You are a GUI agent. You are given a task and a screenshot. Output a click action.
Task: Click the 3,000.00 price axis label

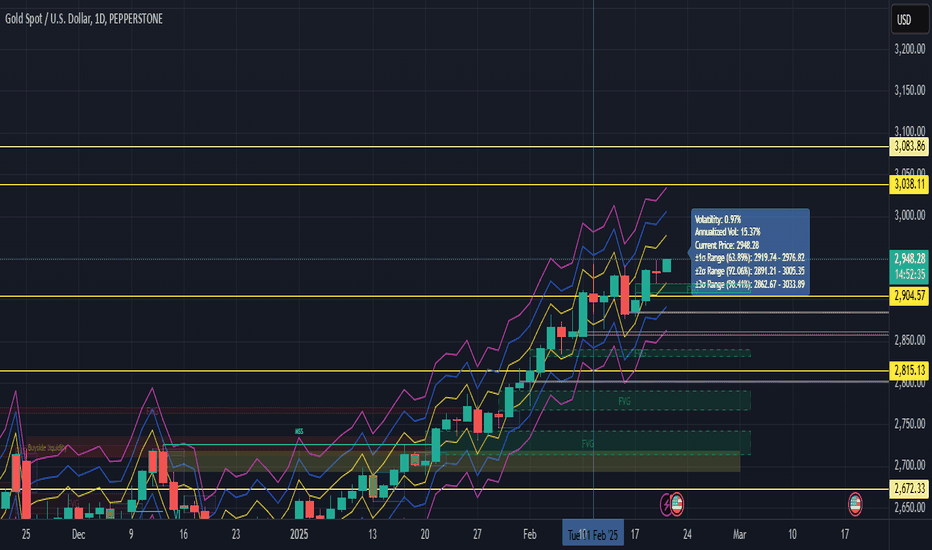coord(909,215)
